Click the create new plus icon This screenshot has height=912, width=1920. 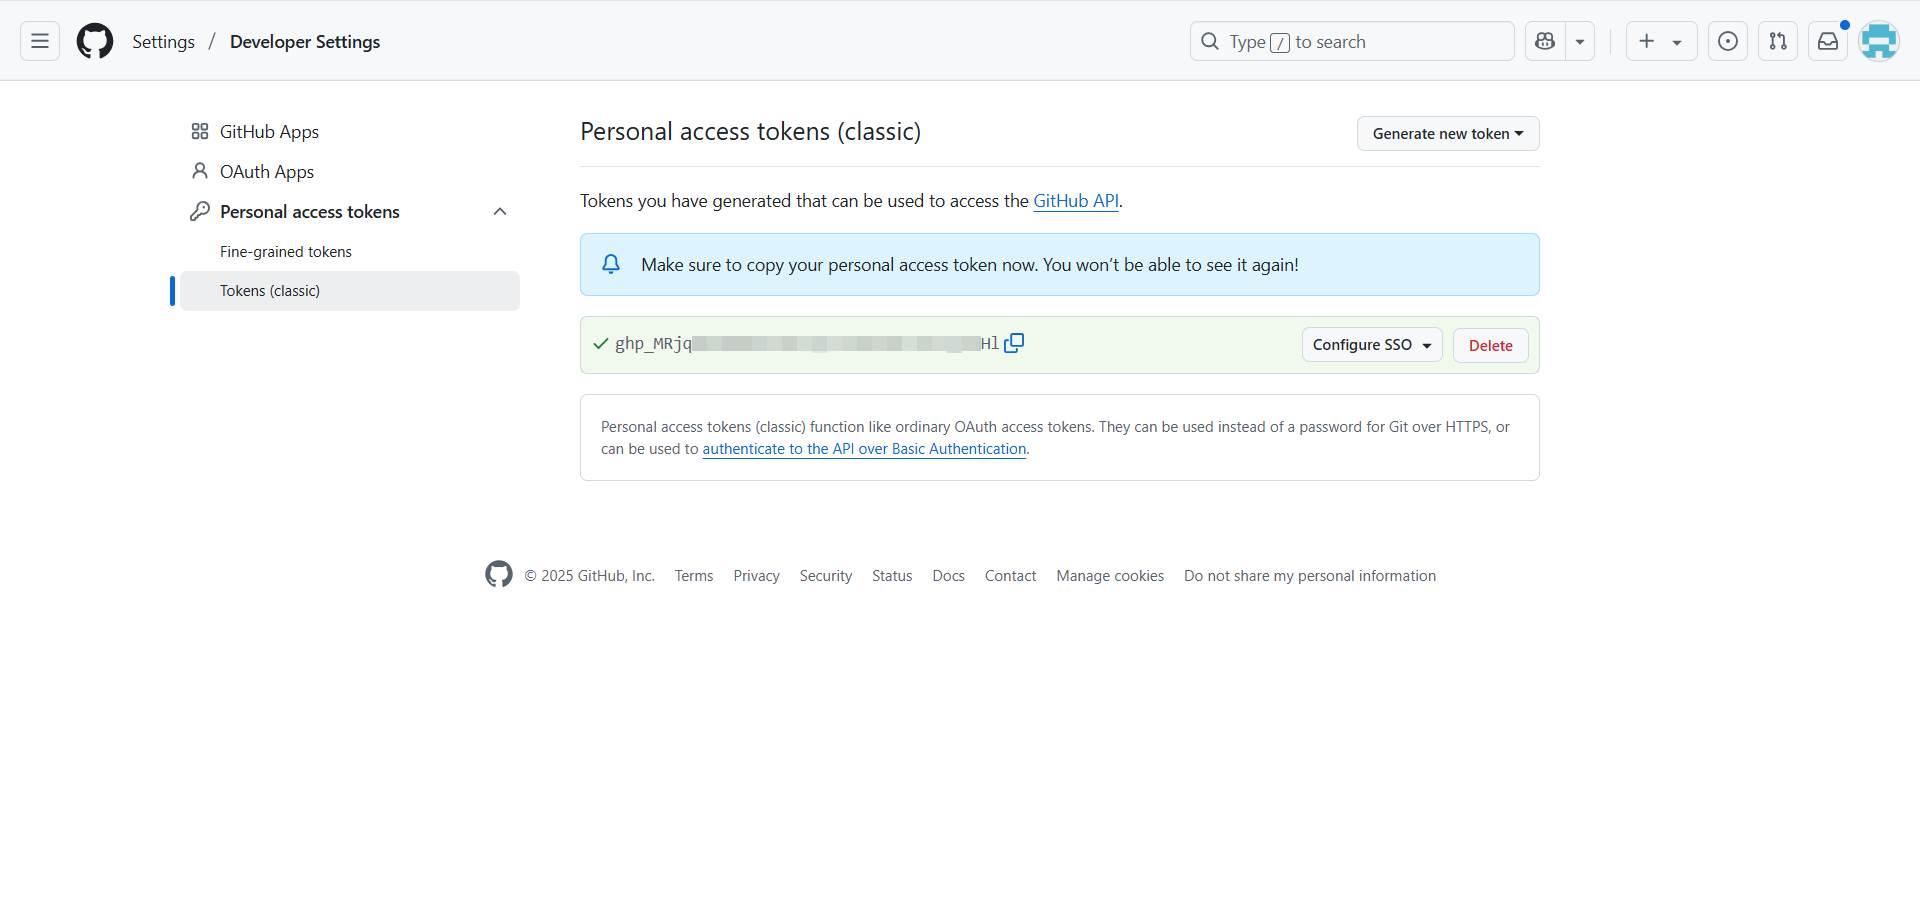(x=1647, y=41)
